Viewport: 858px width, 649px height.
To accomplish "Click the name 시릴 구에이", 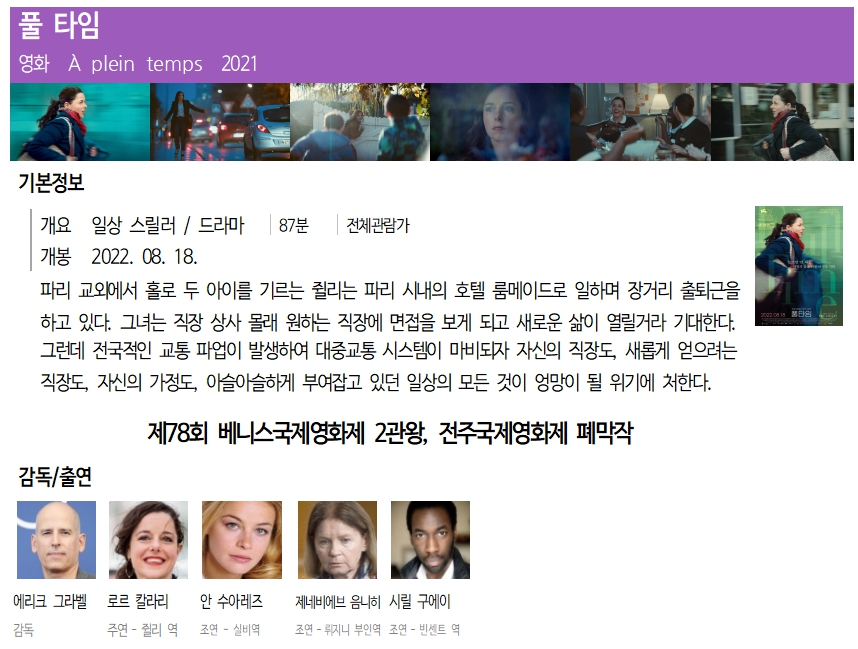I will coord(420,602).
